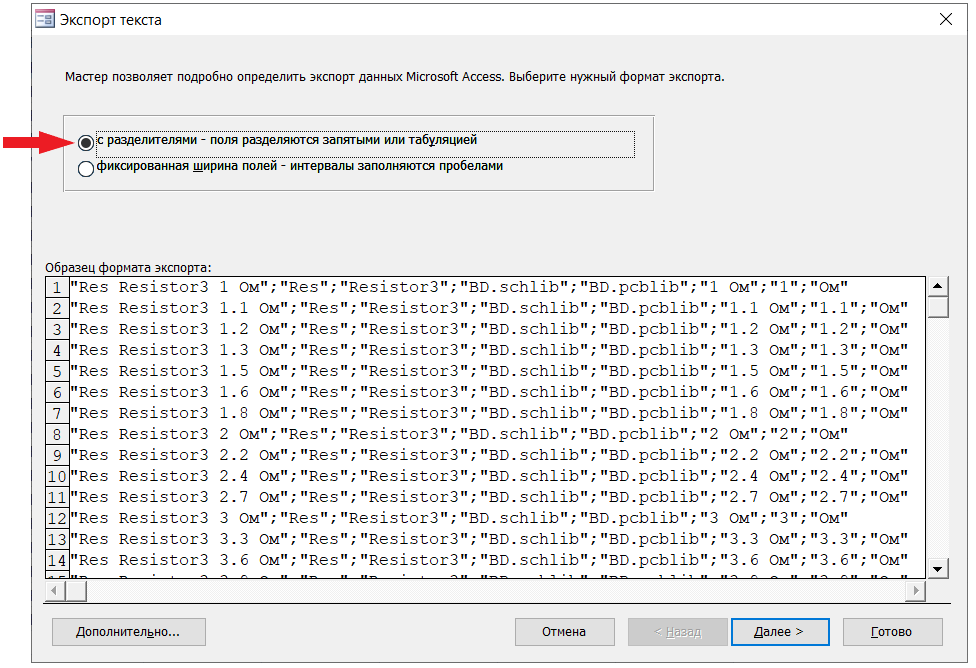Close the Экспорт текста dialog
This screenshot has height=668, width=976.
pos(945,20)
